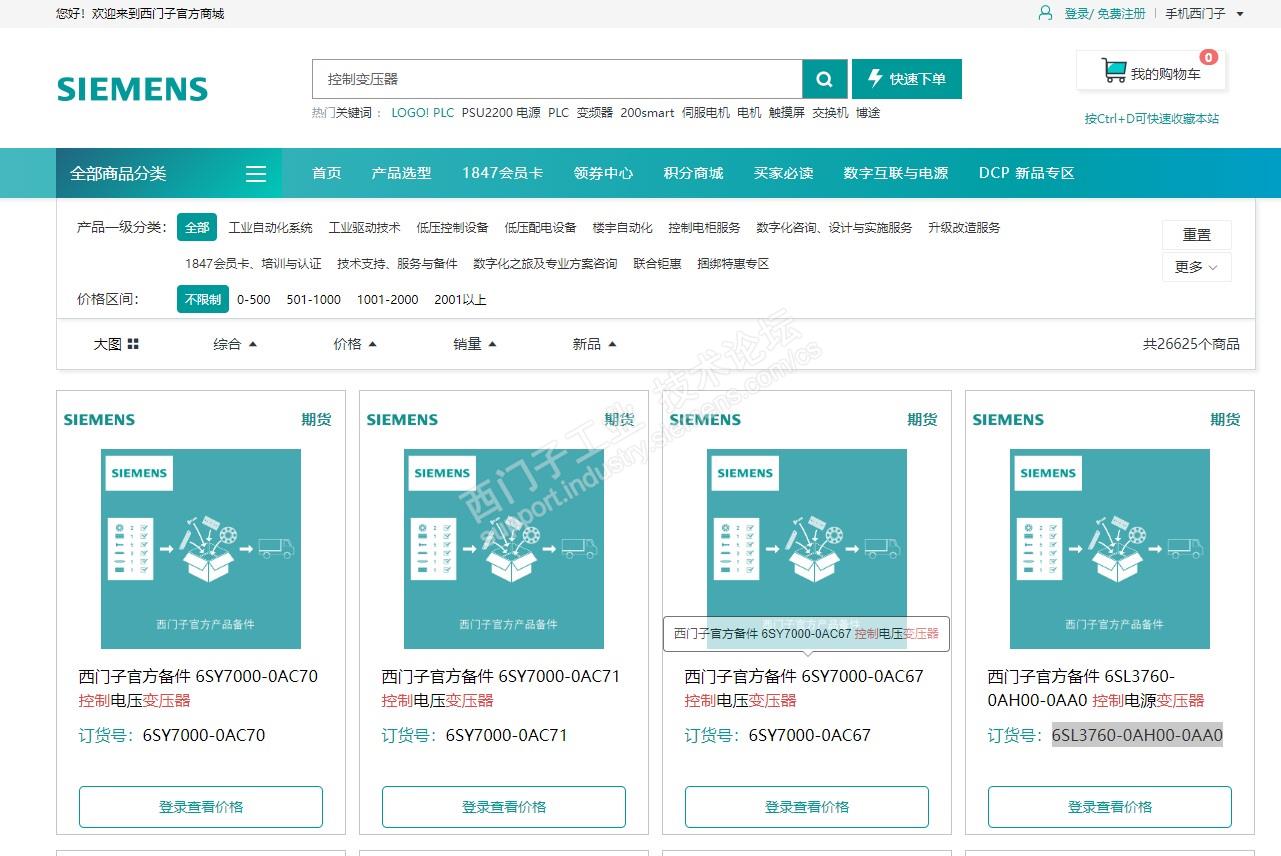Filter price range 1001-2000
The image size is (1281, 856).
[x=388, y=299]
